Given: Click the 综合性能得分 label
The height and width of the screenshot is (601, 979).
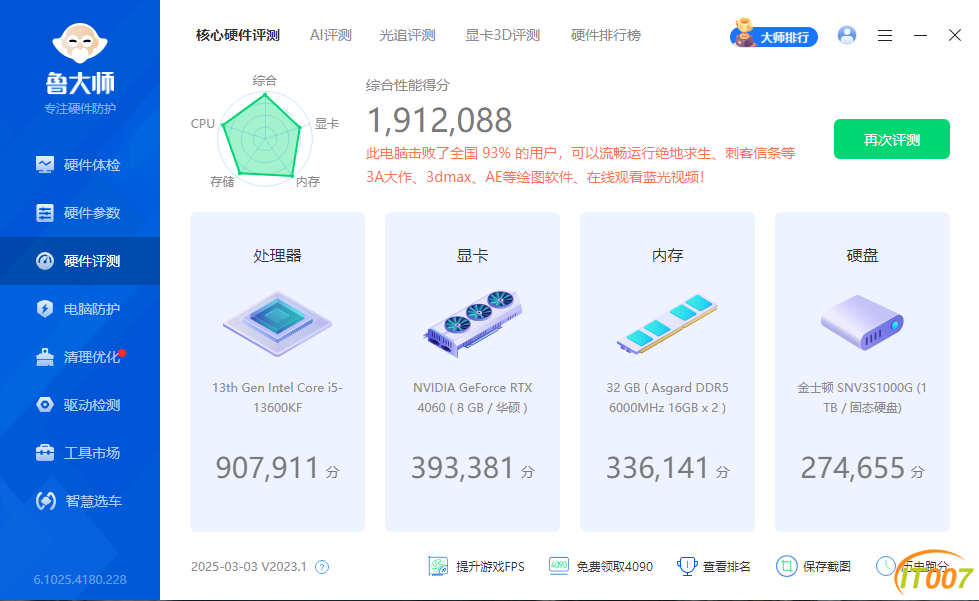Looking at the screenshot, I should pos(408,86).
